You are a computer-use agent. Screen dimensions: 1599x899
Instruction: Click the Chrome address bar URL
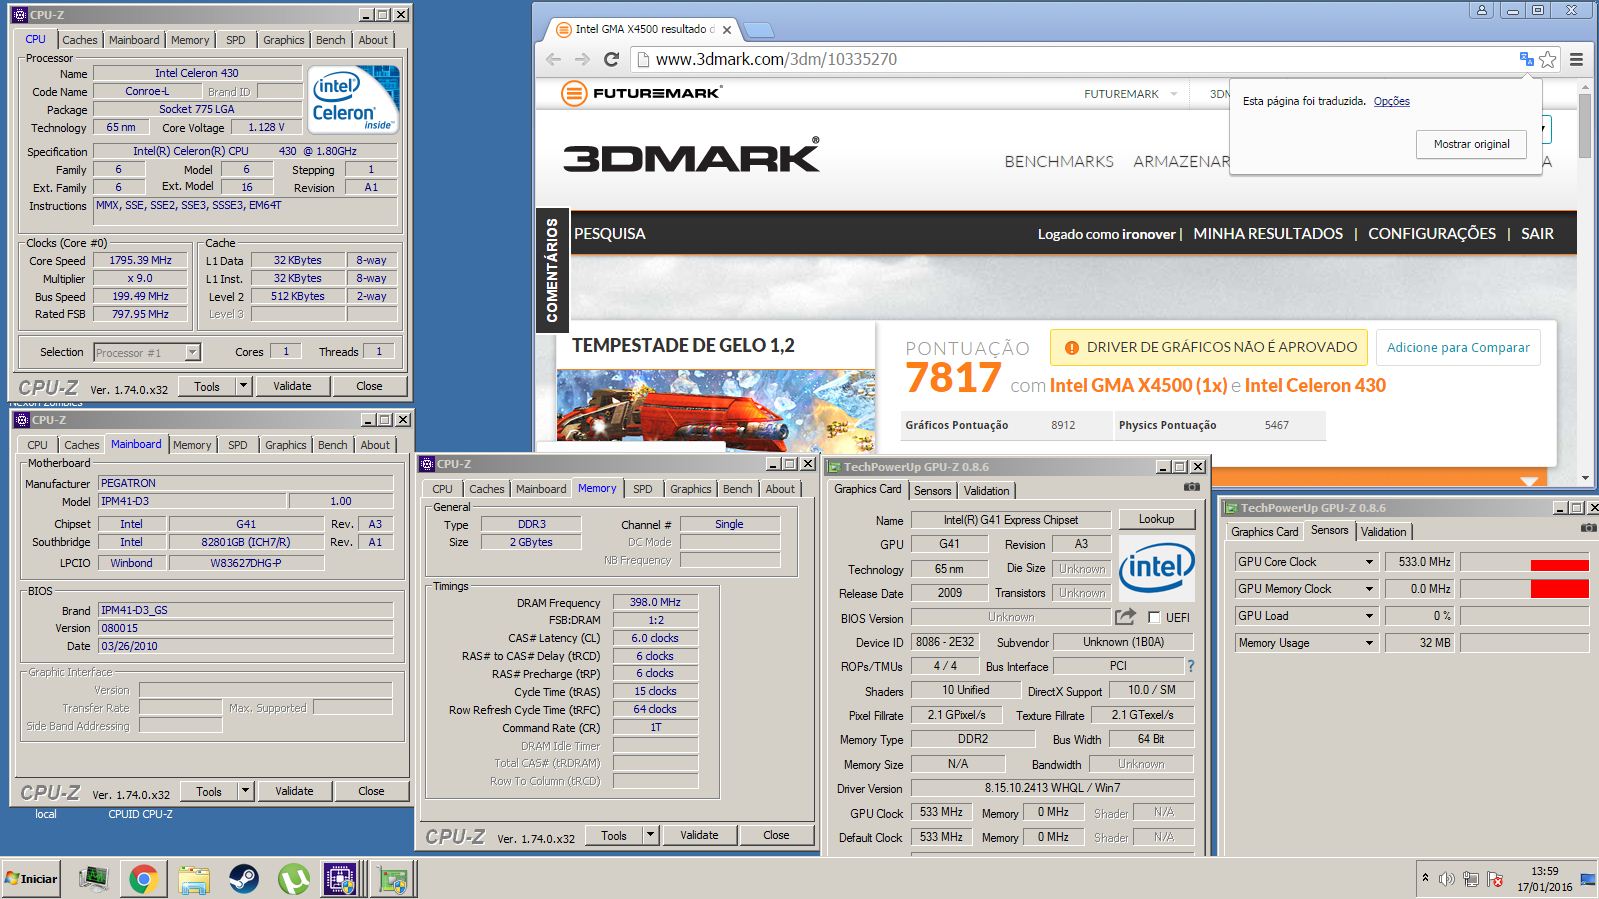pyautogui.click(x=776, y=59)
